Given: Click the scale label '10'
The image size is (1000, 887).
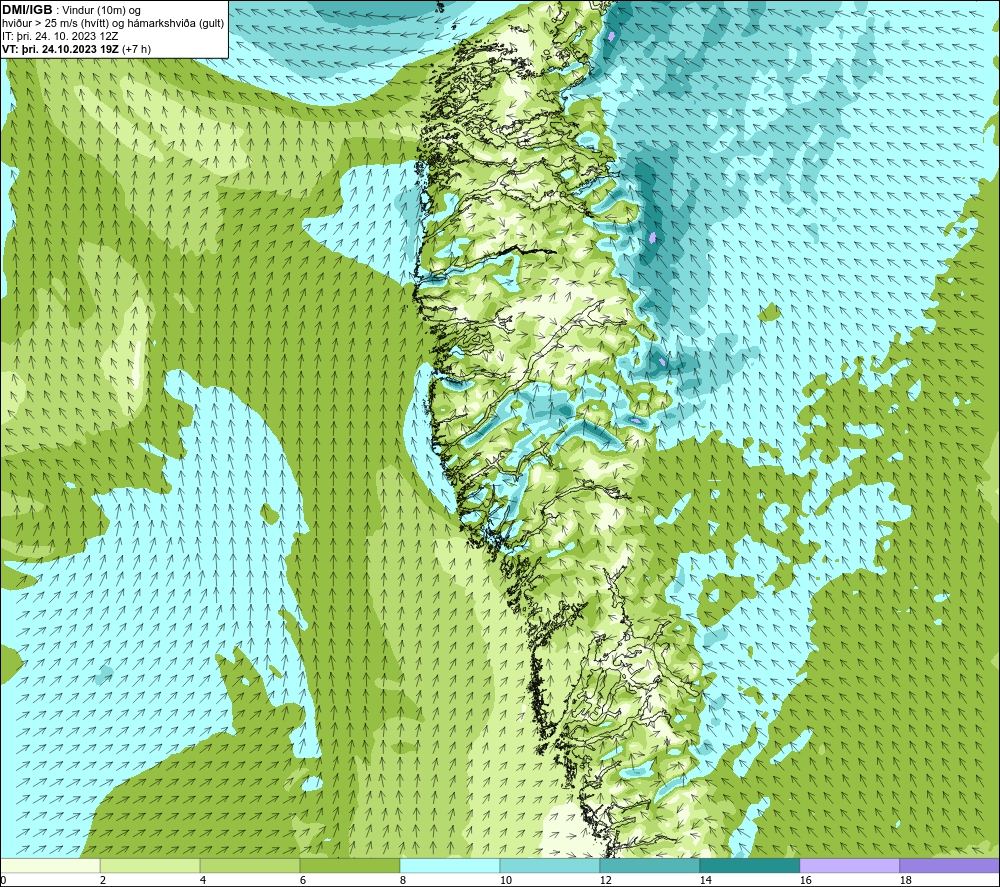Looking at the screenshot, I should (x=505, y=880).
